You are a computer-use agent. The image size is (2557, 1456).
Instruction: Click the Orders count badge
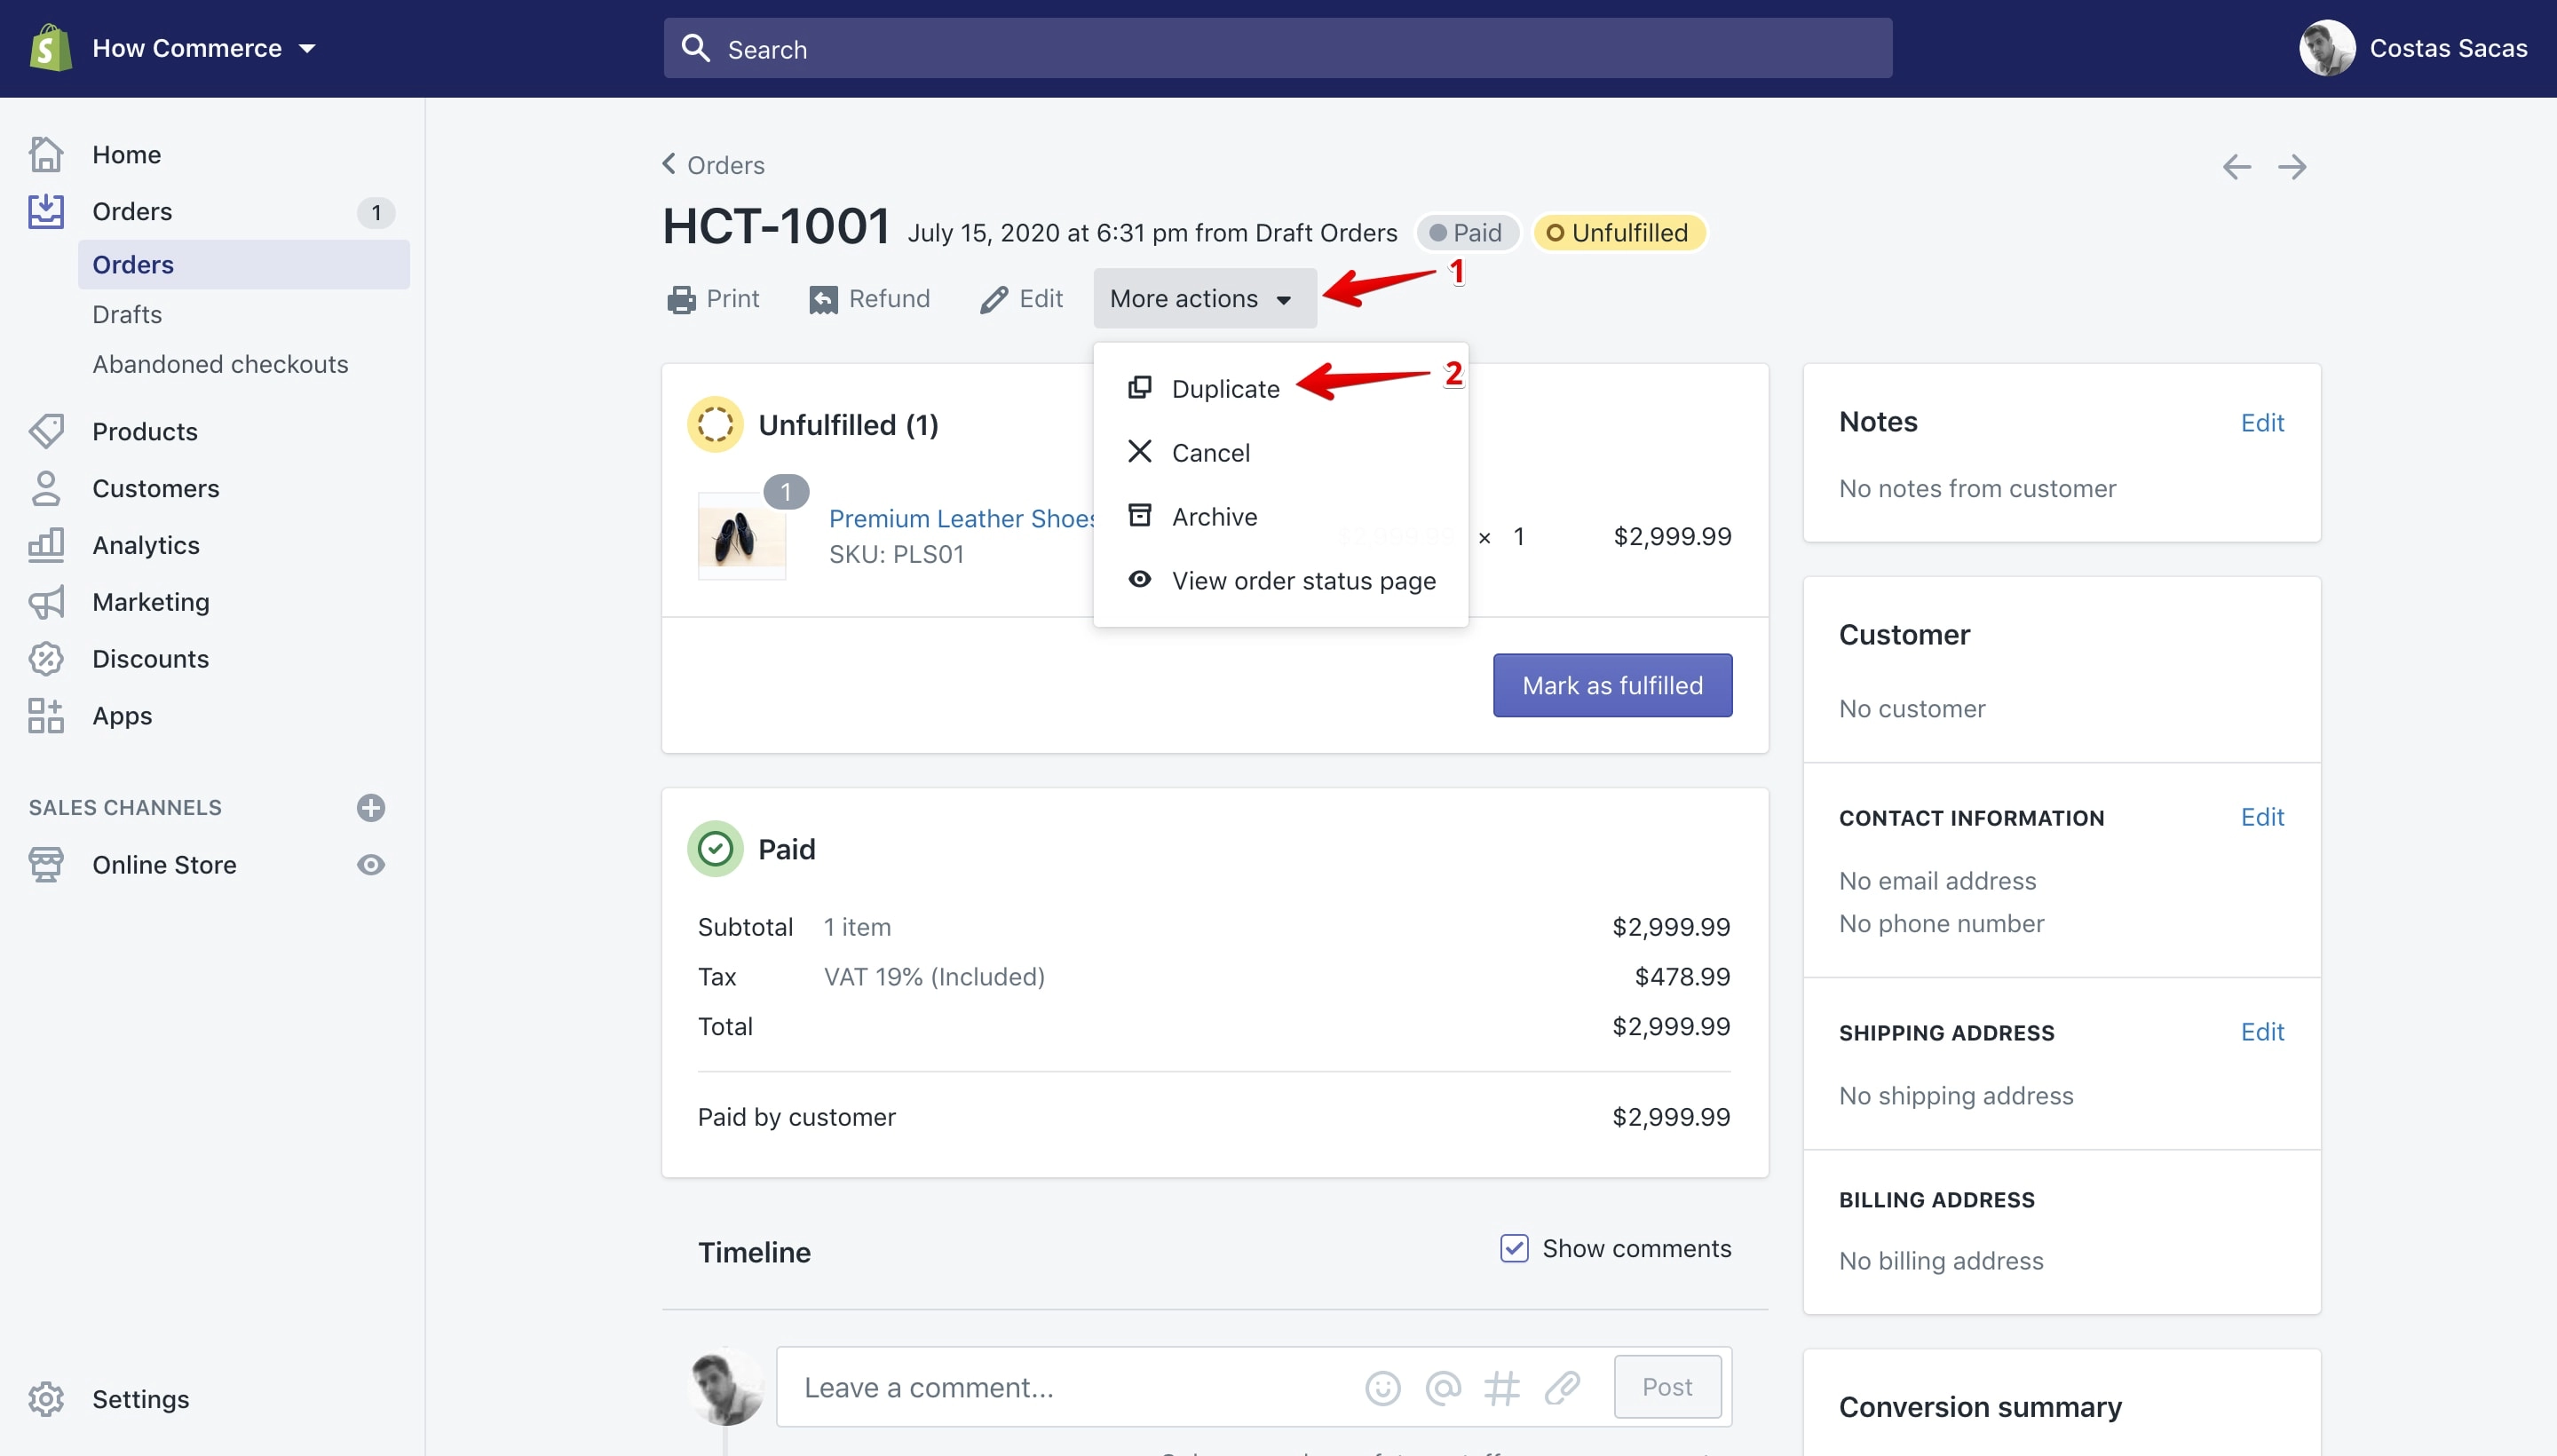pyautogui.click(x=376, y=212)
